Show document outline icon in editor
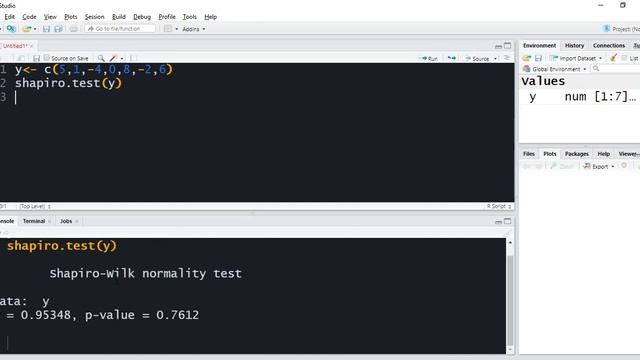 click(507, 58)
